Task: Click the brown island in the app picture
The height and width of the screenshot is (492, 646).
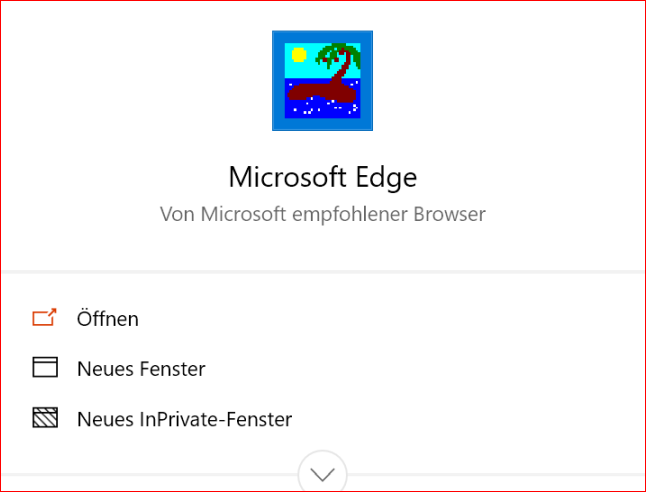Action: pos(321,91)
